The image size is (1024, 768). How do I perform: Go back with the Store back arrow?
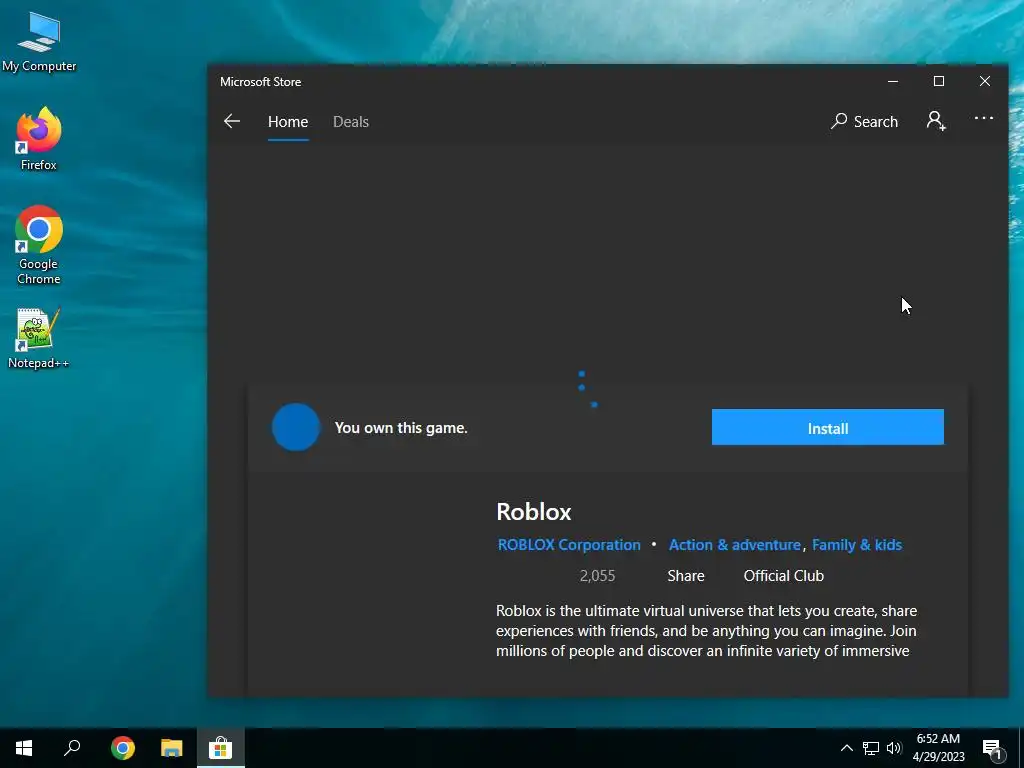tap(232, 121)
